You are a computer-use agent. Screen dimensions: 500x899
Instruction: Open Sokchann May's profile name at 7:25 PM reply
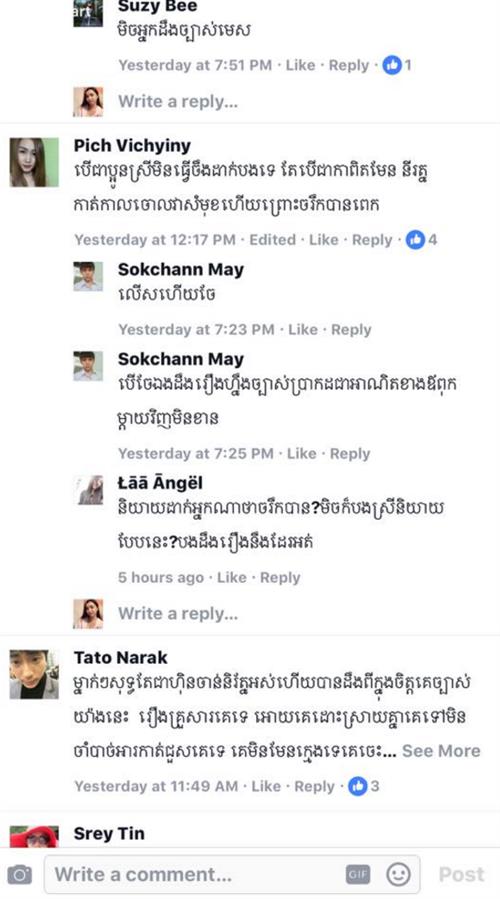[181, 359]
